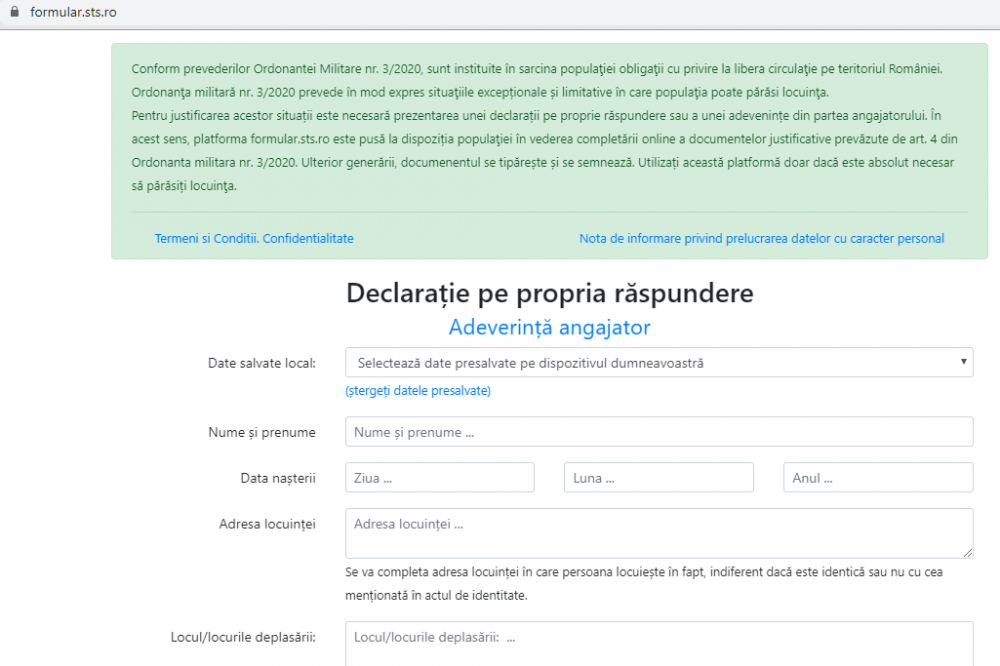Open the Termeni si Conditii. Confidentialitate link
Viewport: 1000px width, 666px height.
254,238
